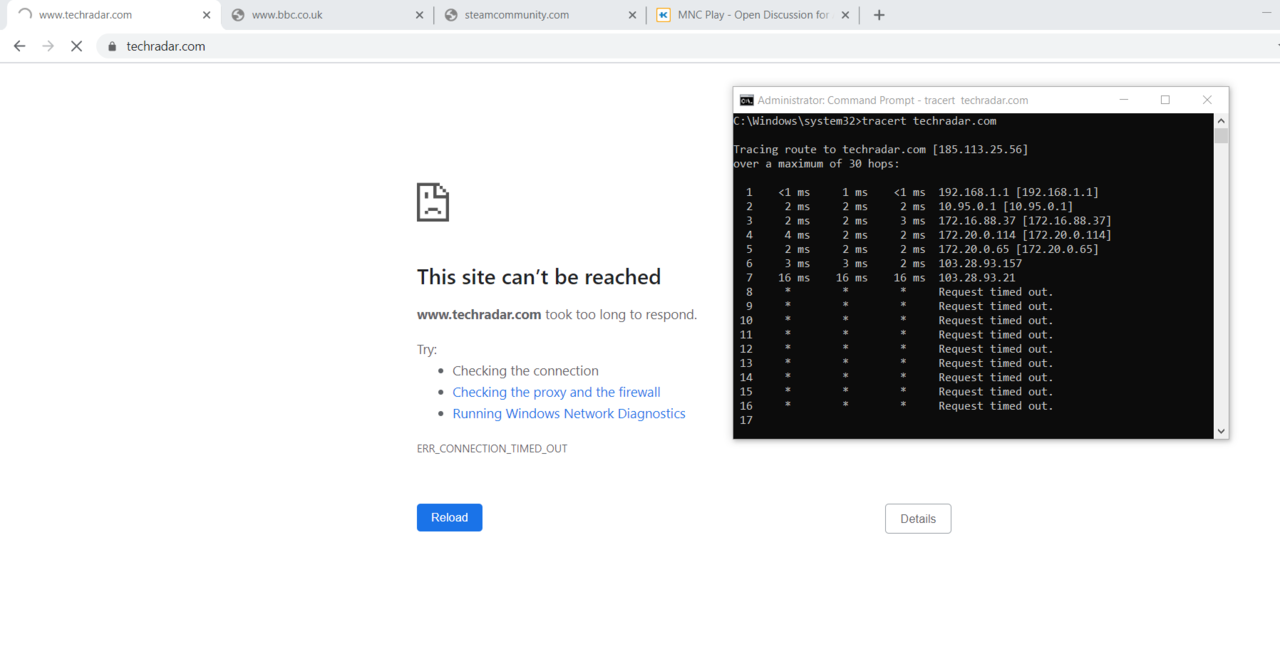1280x654 pixels.
Task: Open a new tab with the plus icon
Action: [879, 15]
